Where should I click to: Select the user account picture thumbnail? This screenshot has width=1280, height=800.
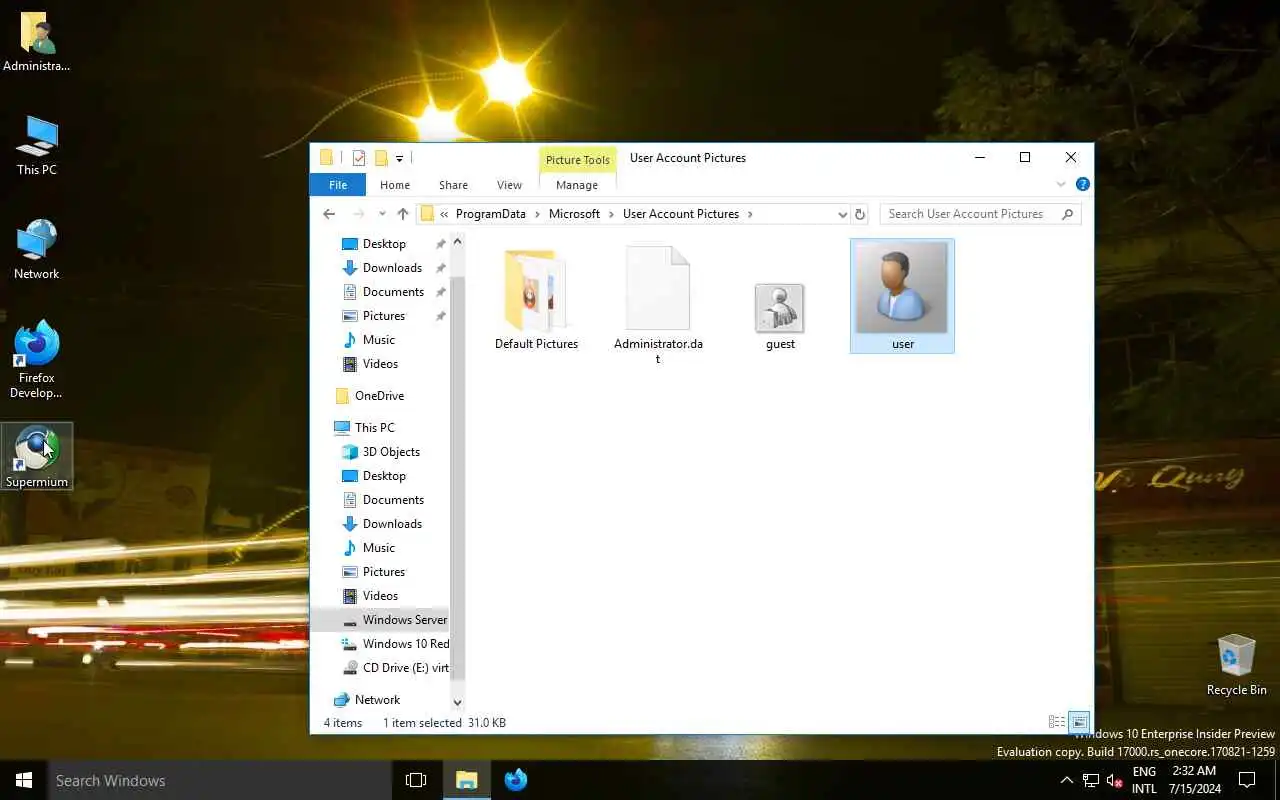902,288
